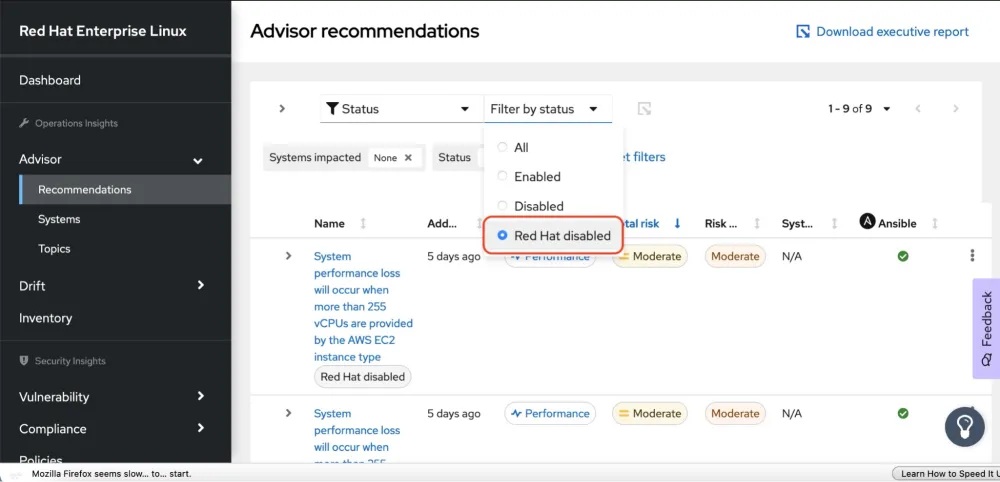The image size is (1000, 482).
Task: Choose the Red Hat disabled radio option
Action: click(503, 236)
